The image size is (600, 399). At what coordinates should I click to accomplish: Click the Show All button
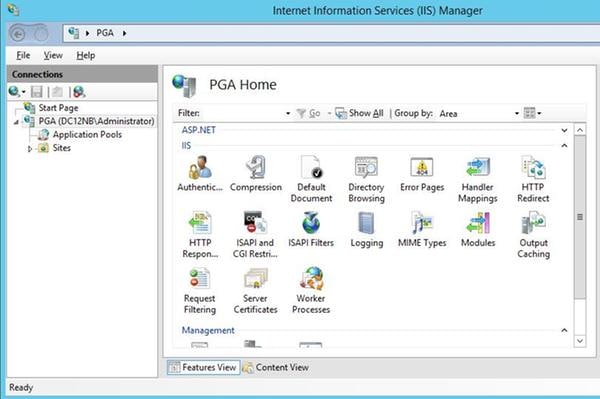coord(359,113)
